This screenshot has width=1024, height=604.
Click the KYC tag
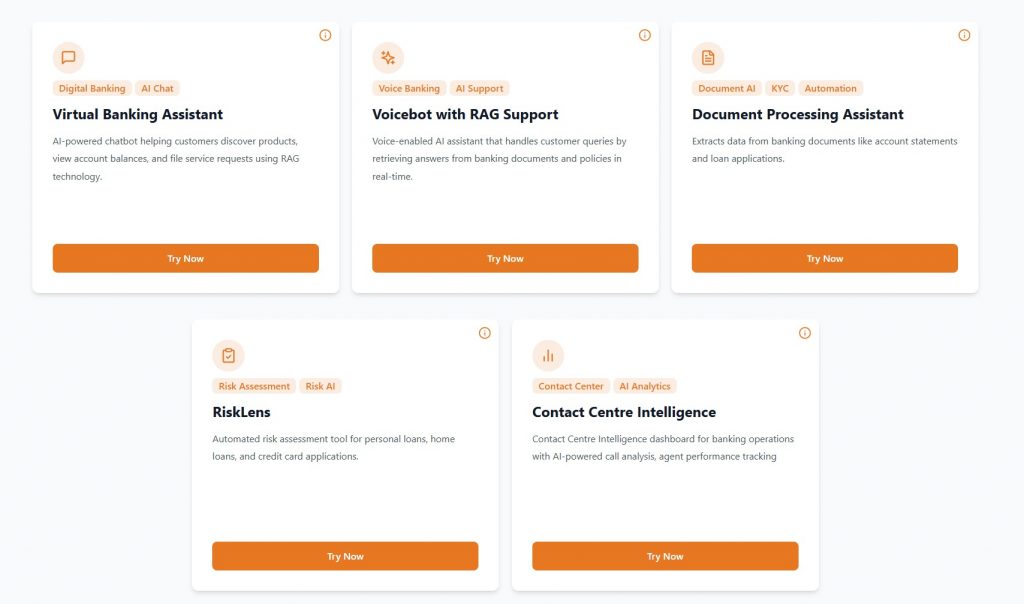pyautogui.click(x=780, y=89)
